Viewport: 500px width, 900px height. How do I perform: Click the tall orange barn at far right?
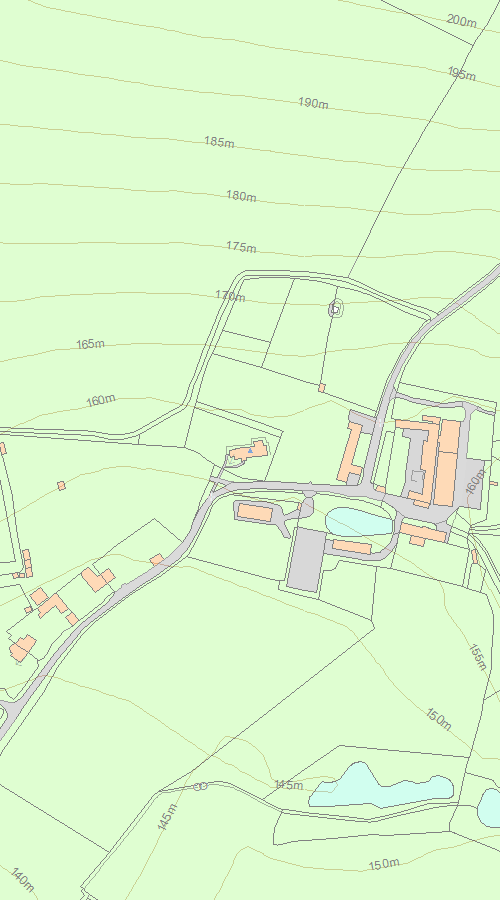click(x=447, y=462)
